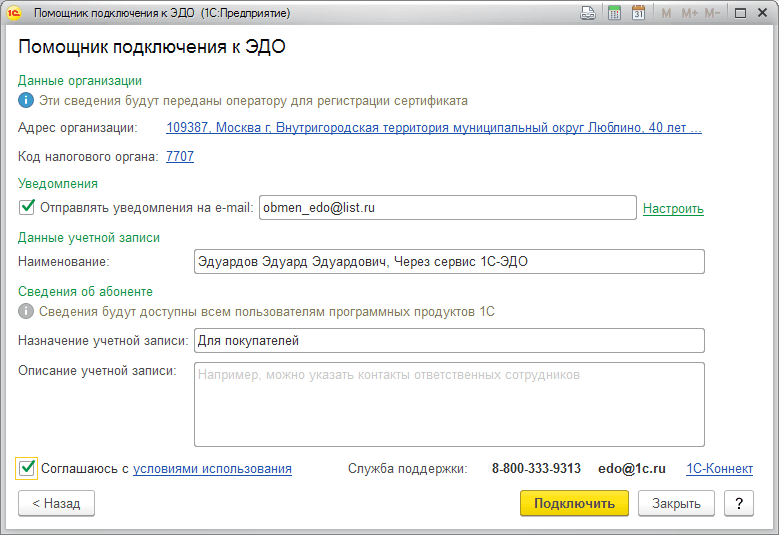
Task: Click the print preview icon in title bar
Action: tap(589, 14)
